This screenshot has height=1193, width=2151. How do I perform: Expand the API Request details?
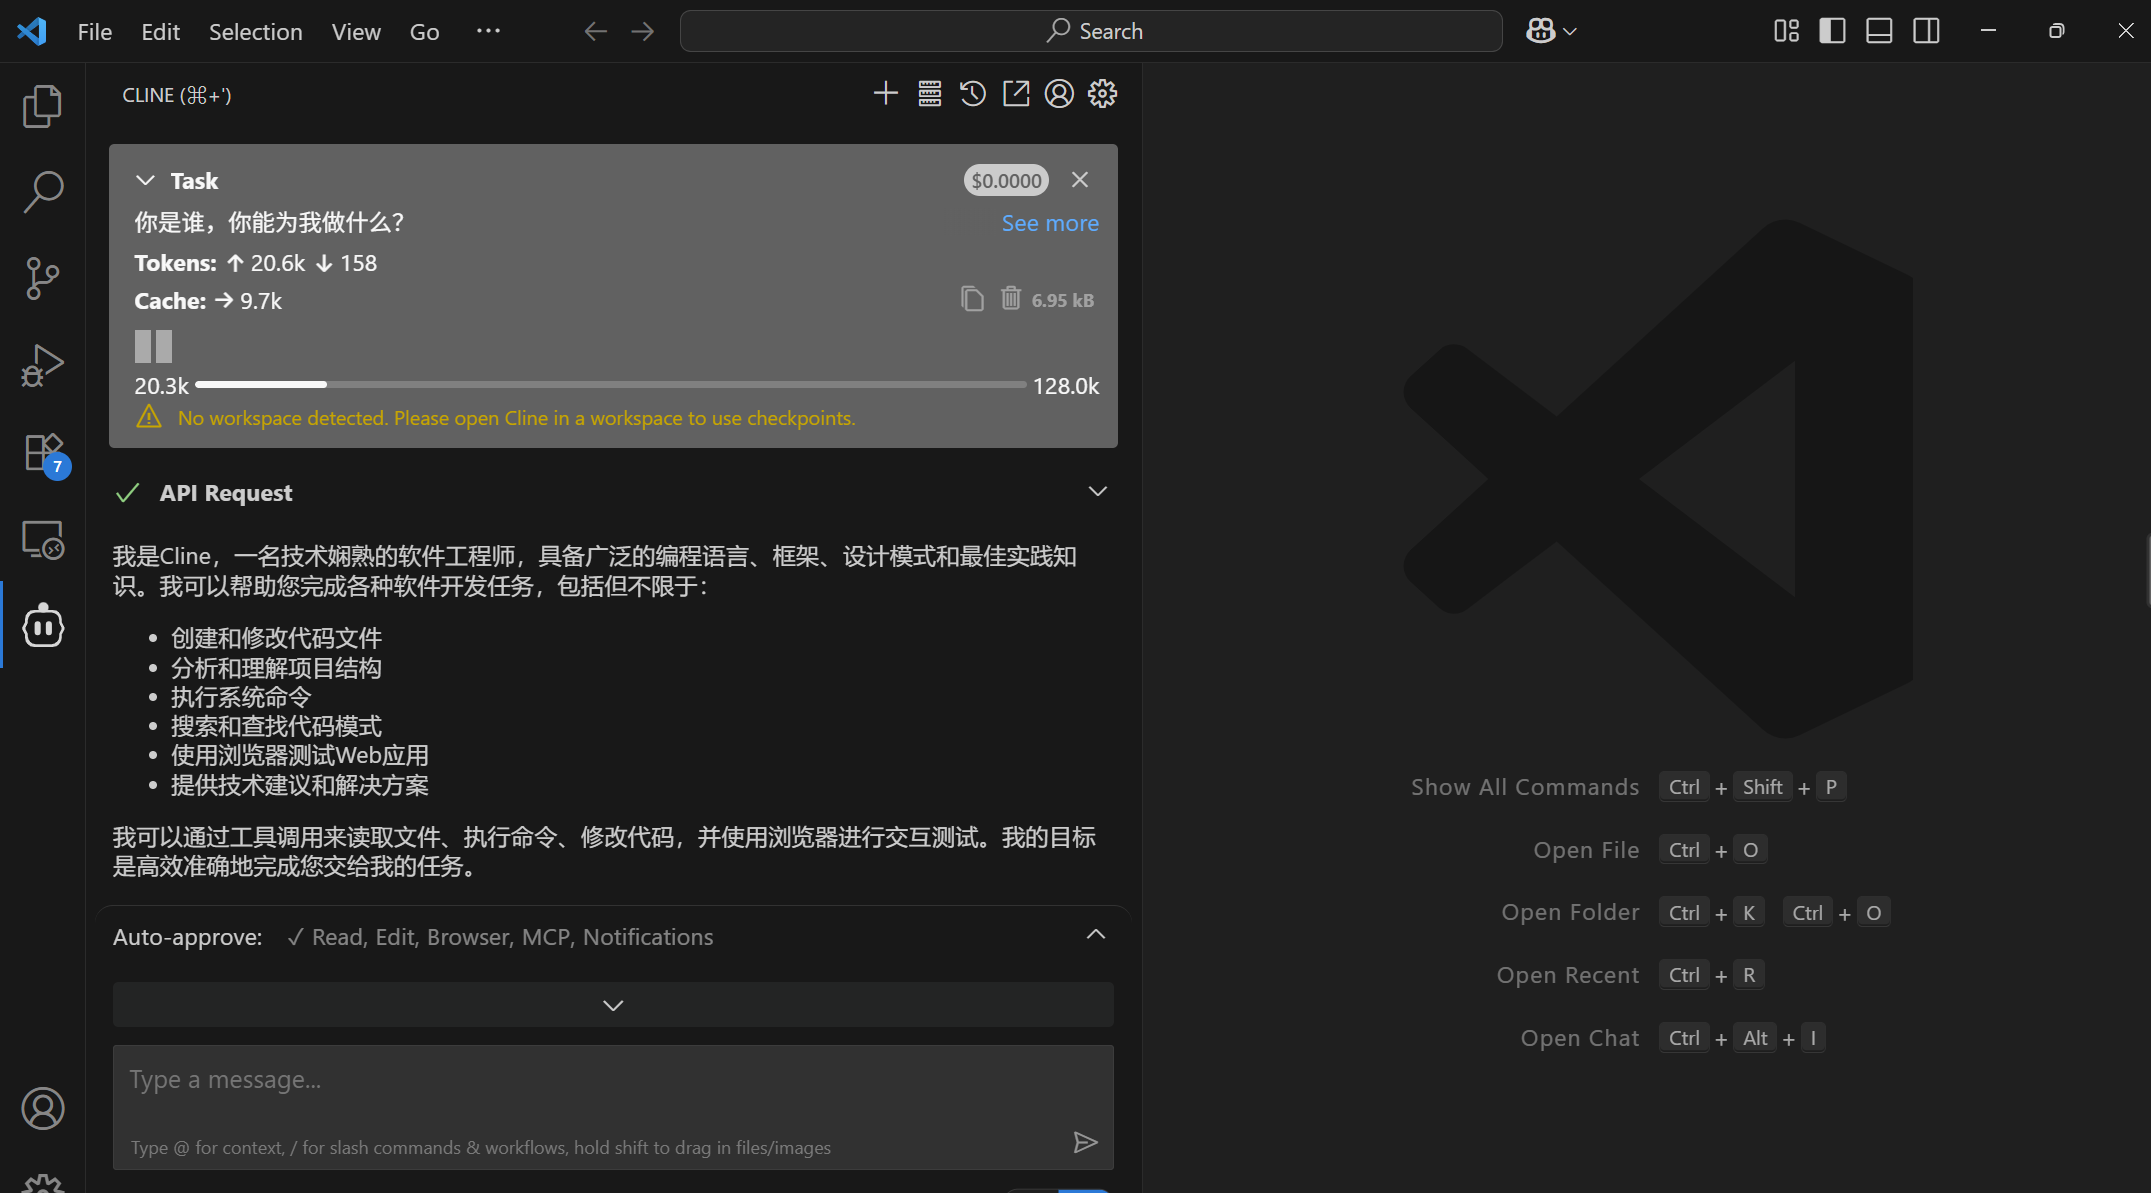(1097, 491)
